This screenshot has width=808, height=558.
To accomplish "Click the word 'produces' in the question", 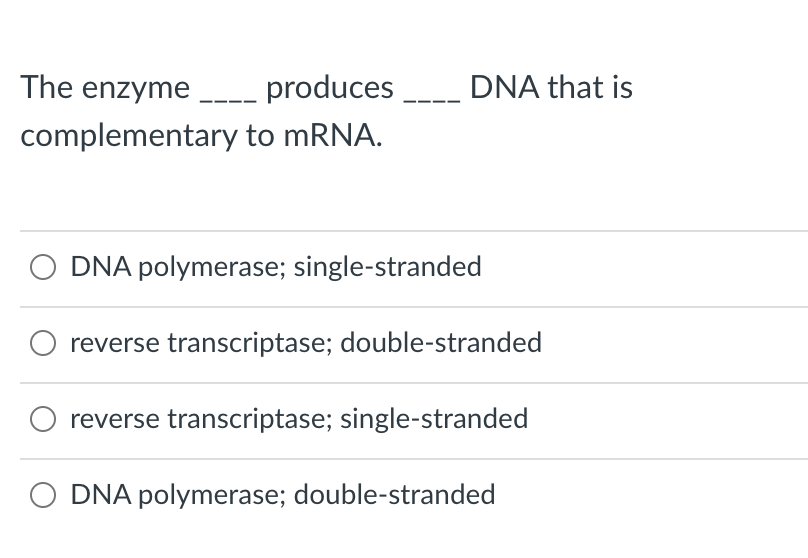I will click(330, 88).
